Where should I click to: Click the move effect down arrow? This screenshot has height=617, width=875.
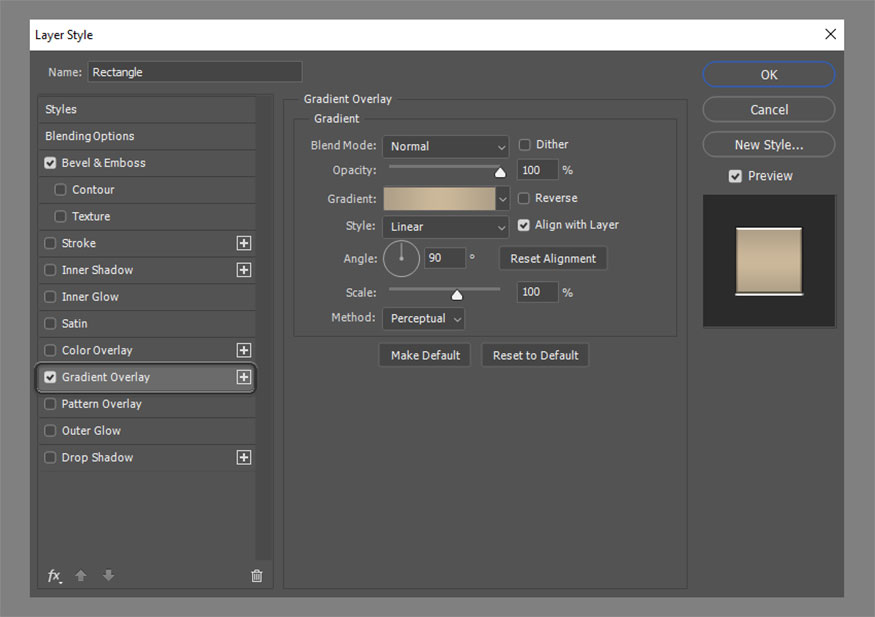tap(109, 575)
